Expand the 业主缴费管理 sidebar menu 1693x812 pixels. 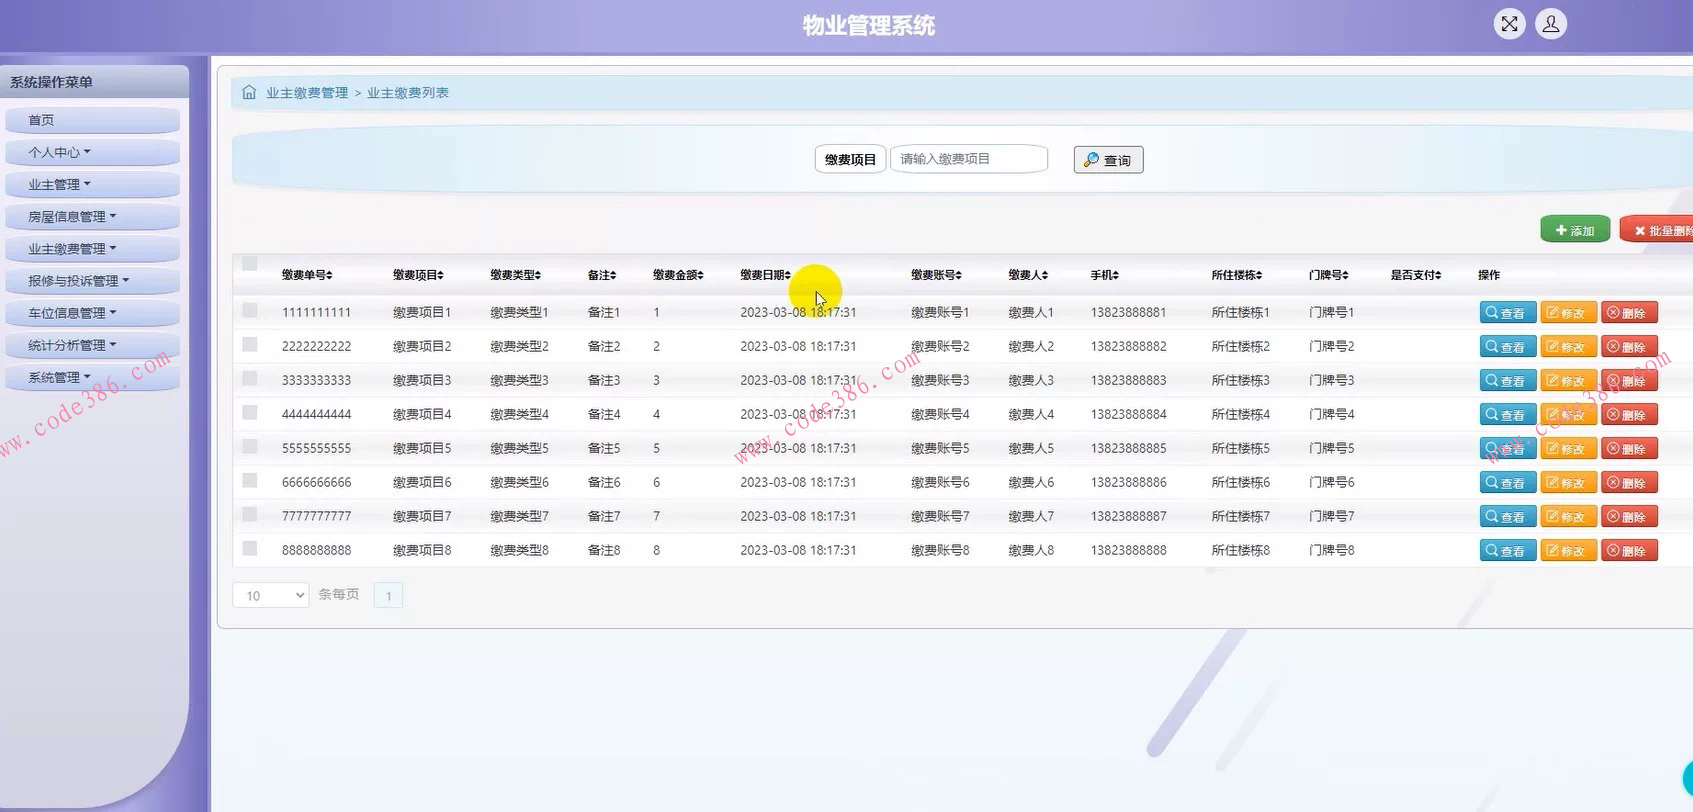tap(92, 248)
